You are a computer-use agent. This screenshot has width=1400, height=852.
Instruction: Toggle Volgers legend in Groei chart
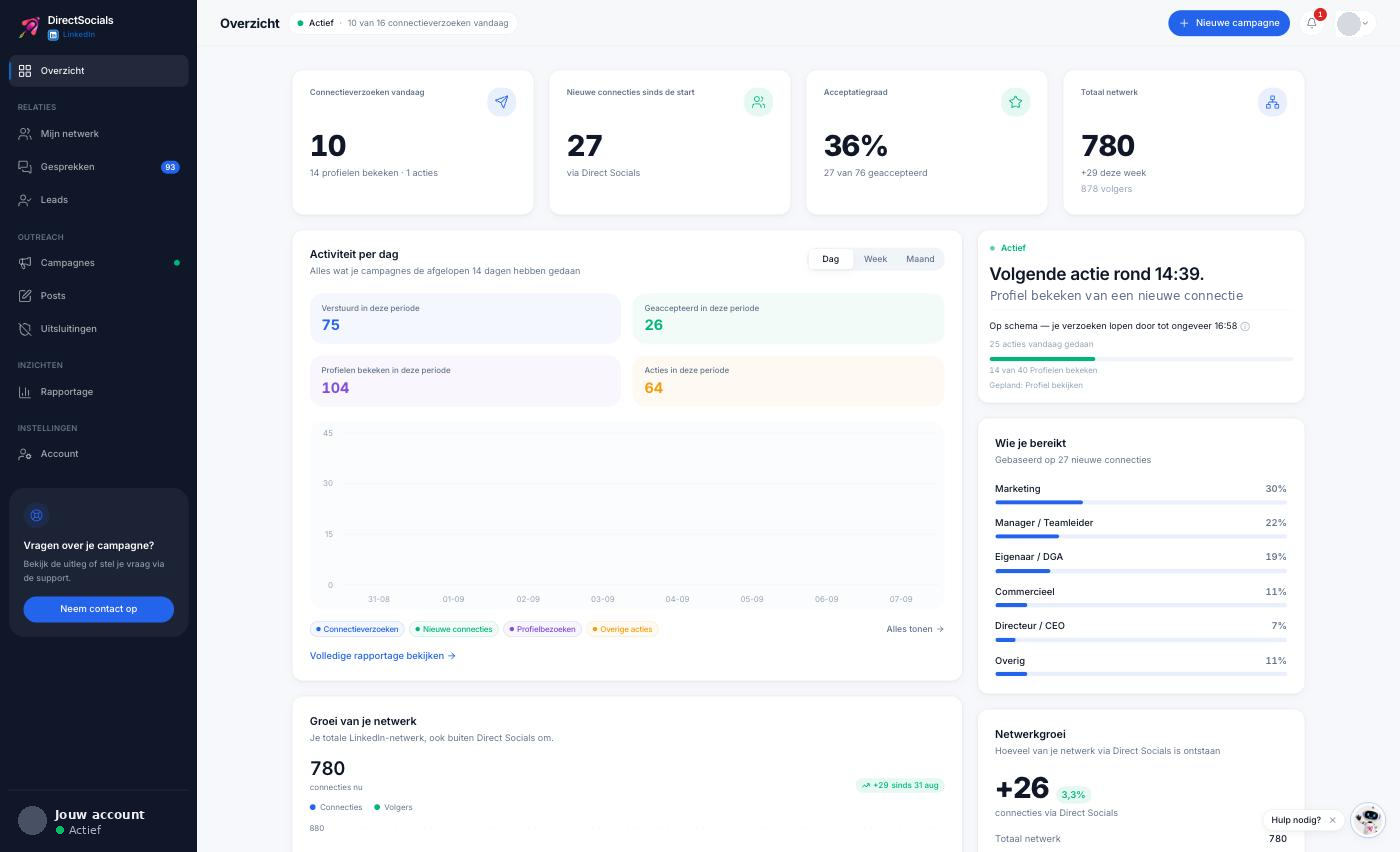(x=393, y=807)
